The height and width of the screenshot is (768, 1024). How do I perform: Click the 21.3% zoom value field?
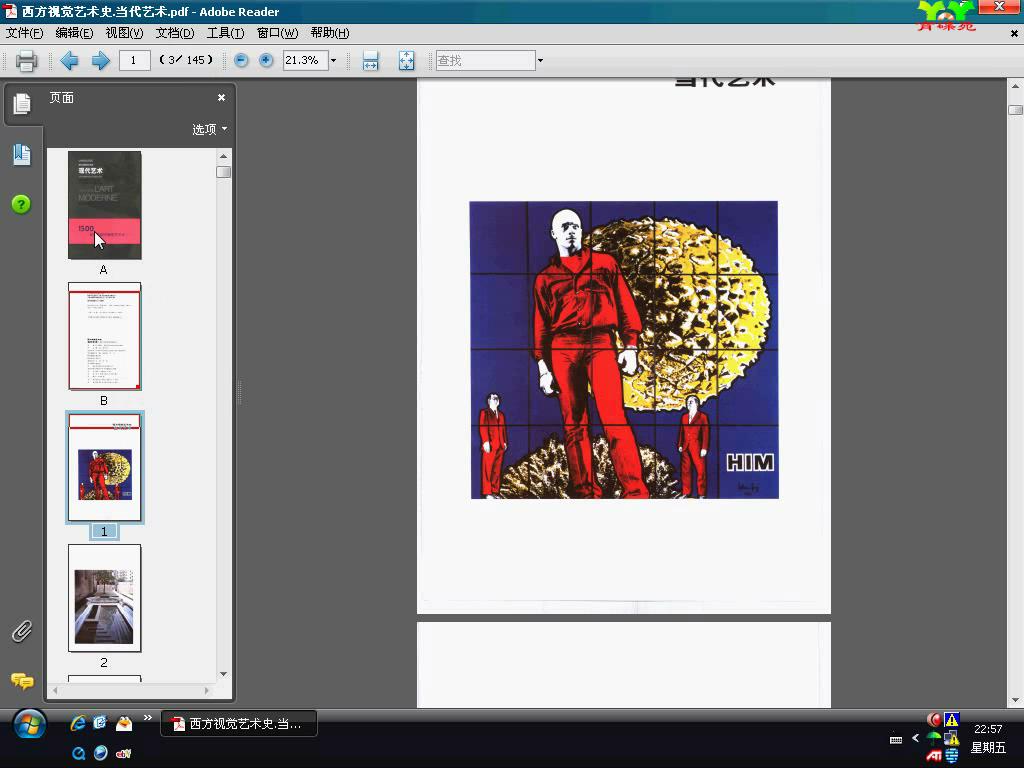(x=306, y=61)
